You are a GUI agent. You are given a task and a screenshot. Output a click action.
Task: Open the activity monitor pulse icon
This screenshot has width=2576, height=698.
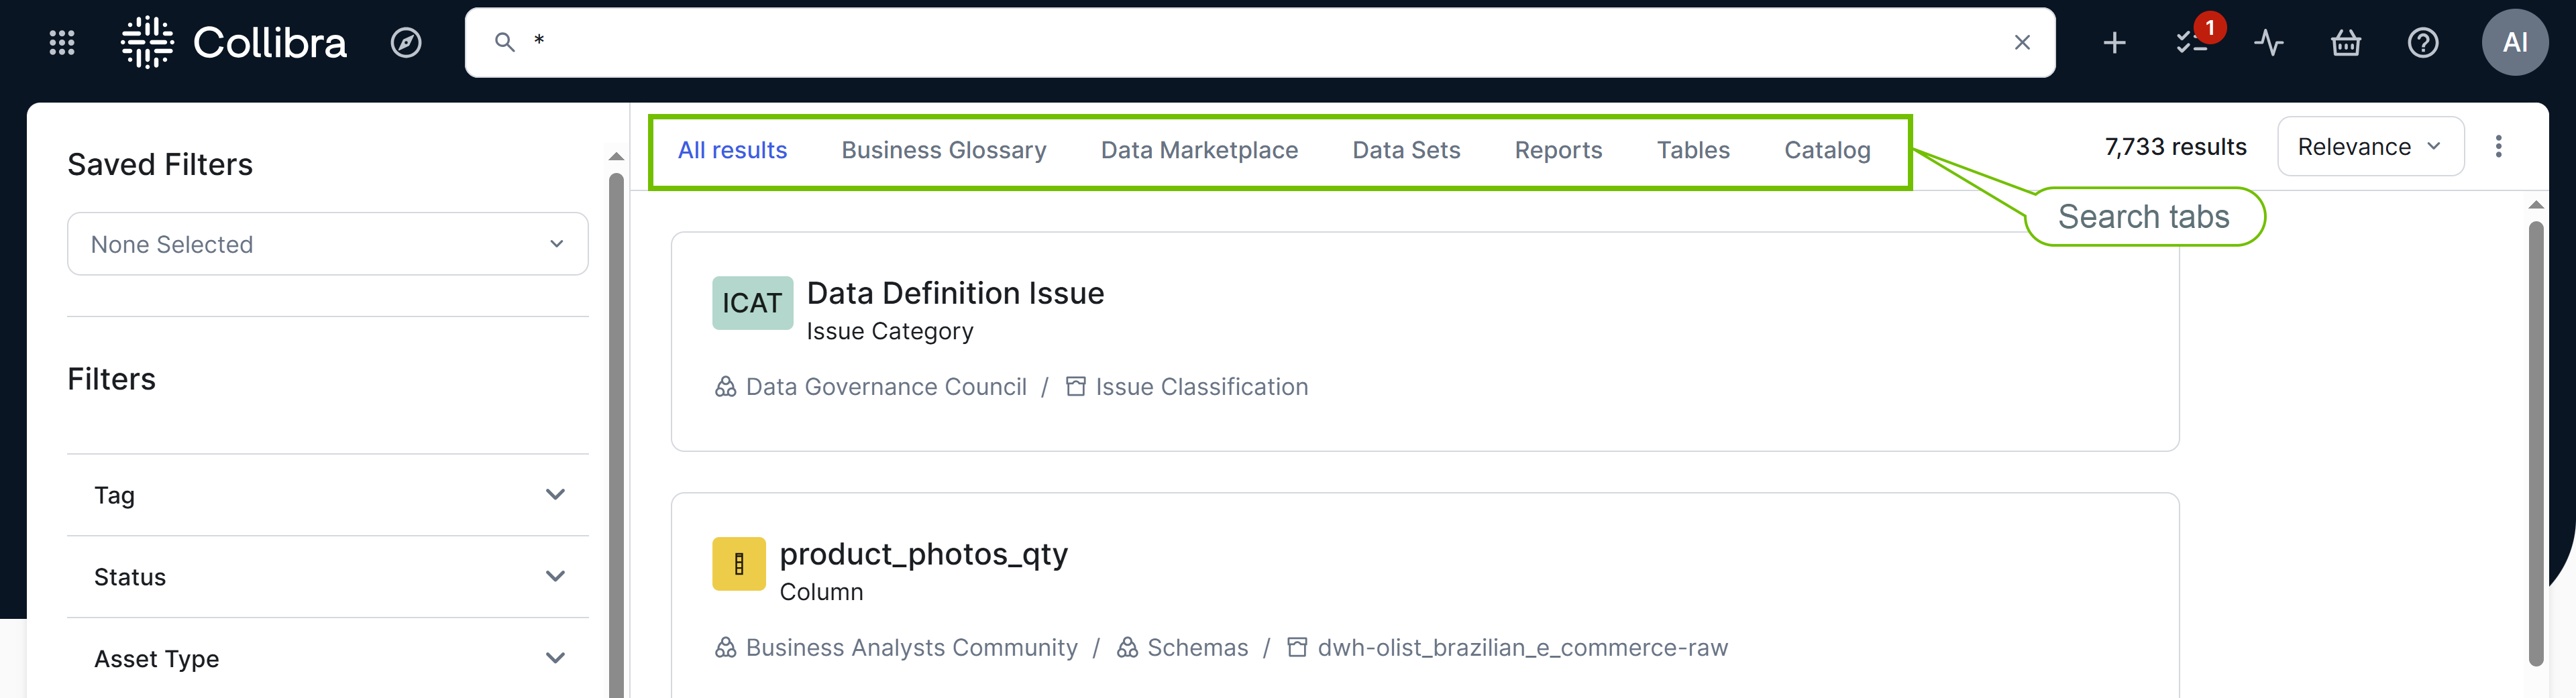2269,42
